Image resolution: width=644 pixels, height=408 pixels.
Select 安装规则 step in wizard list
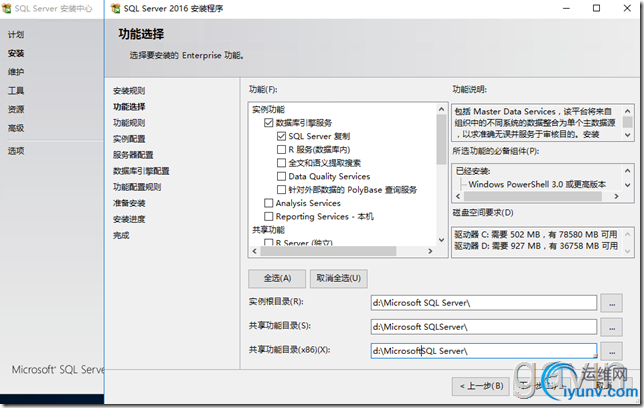coord(129,91)
